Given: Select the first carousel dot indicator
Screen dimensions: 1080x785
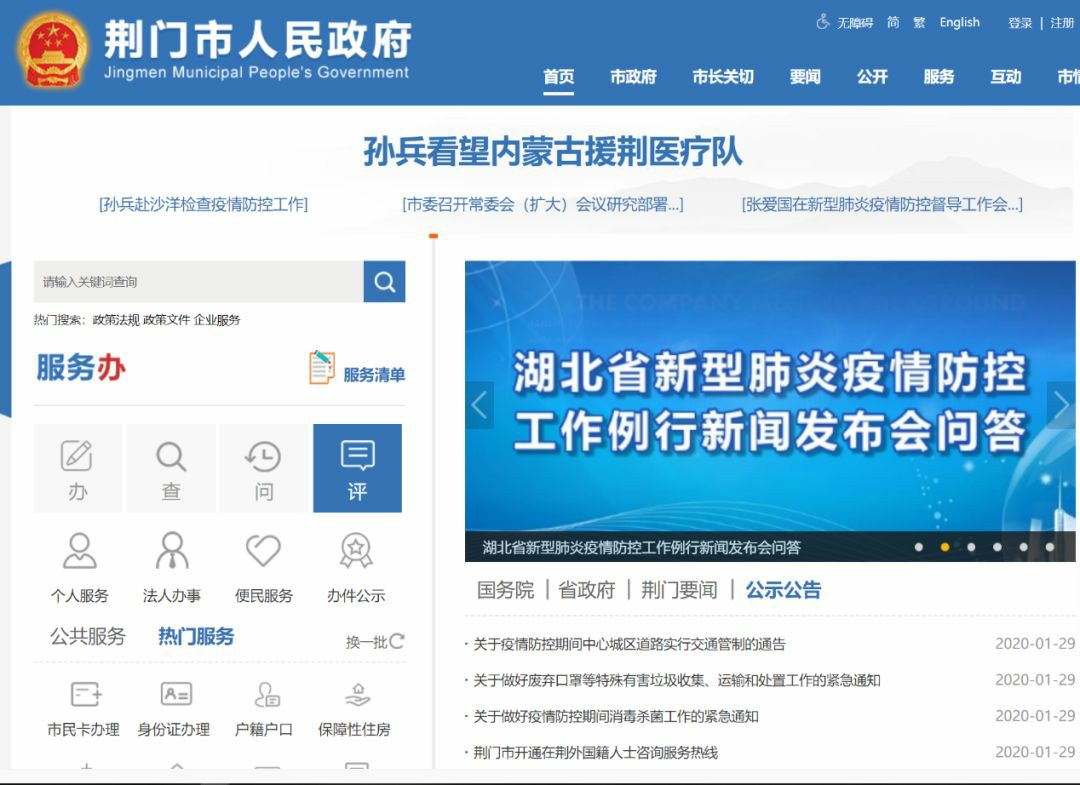Looking at the screenshot, I should pyautogui.click(x=919, y=547).
